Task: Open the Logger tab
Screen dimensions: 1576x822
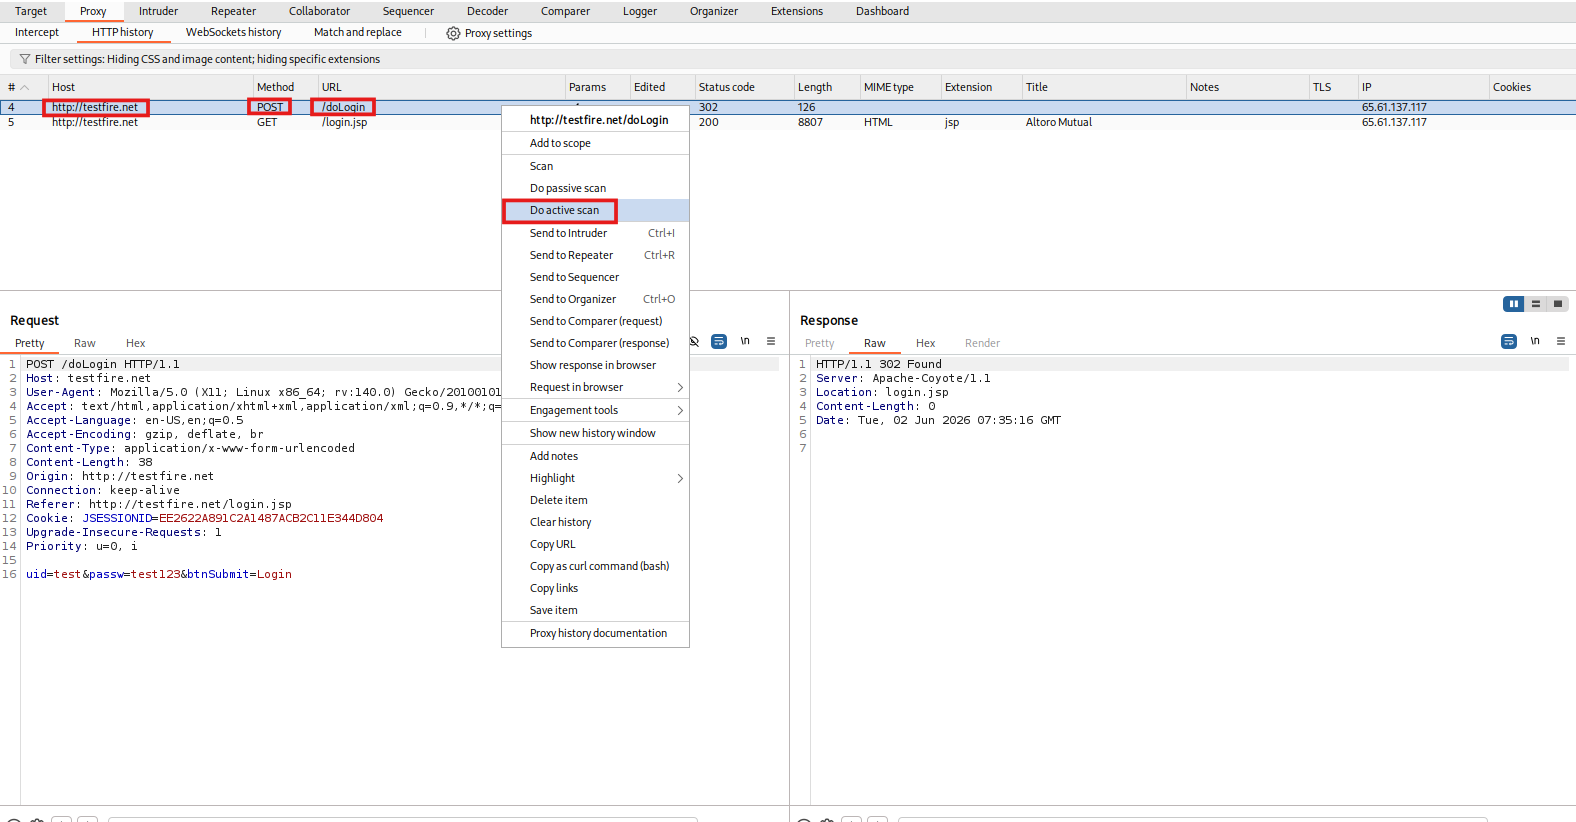Action: coord(640,11)
